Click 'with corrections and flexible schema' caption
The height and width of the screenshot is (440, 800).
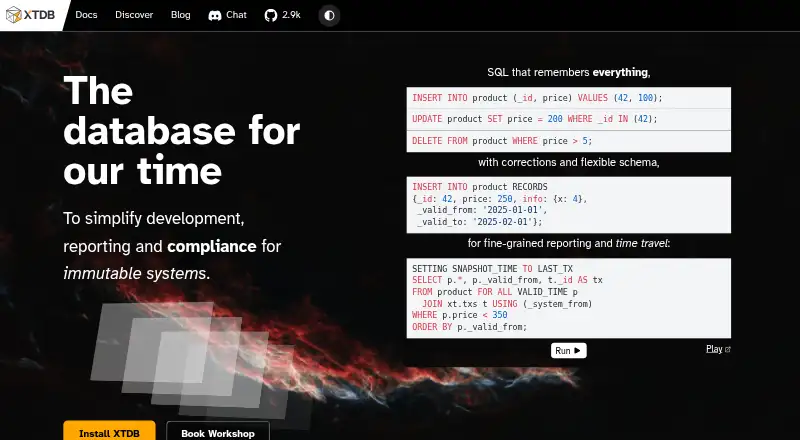568,162
